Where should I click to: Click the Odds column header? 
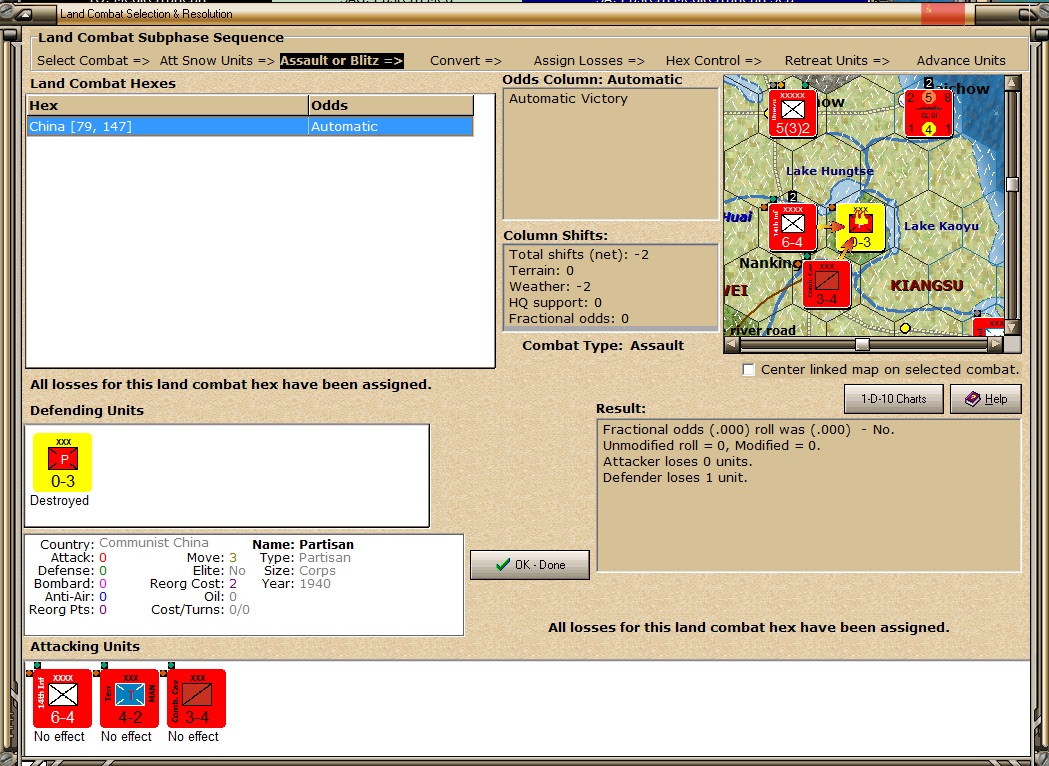391,105
